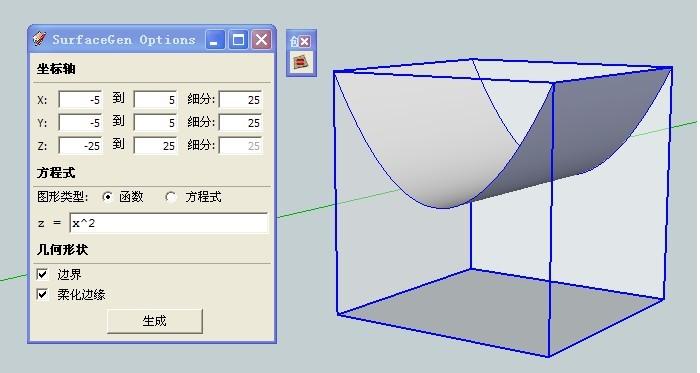The height and width of the screenshot is (373, 700).
Task: Click the Z maximum value field
Action: [x=155, y=145]
